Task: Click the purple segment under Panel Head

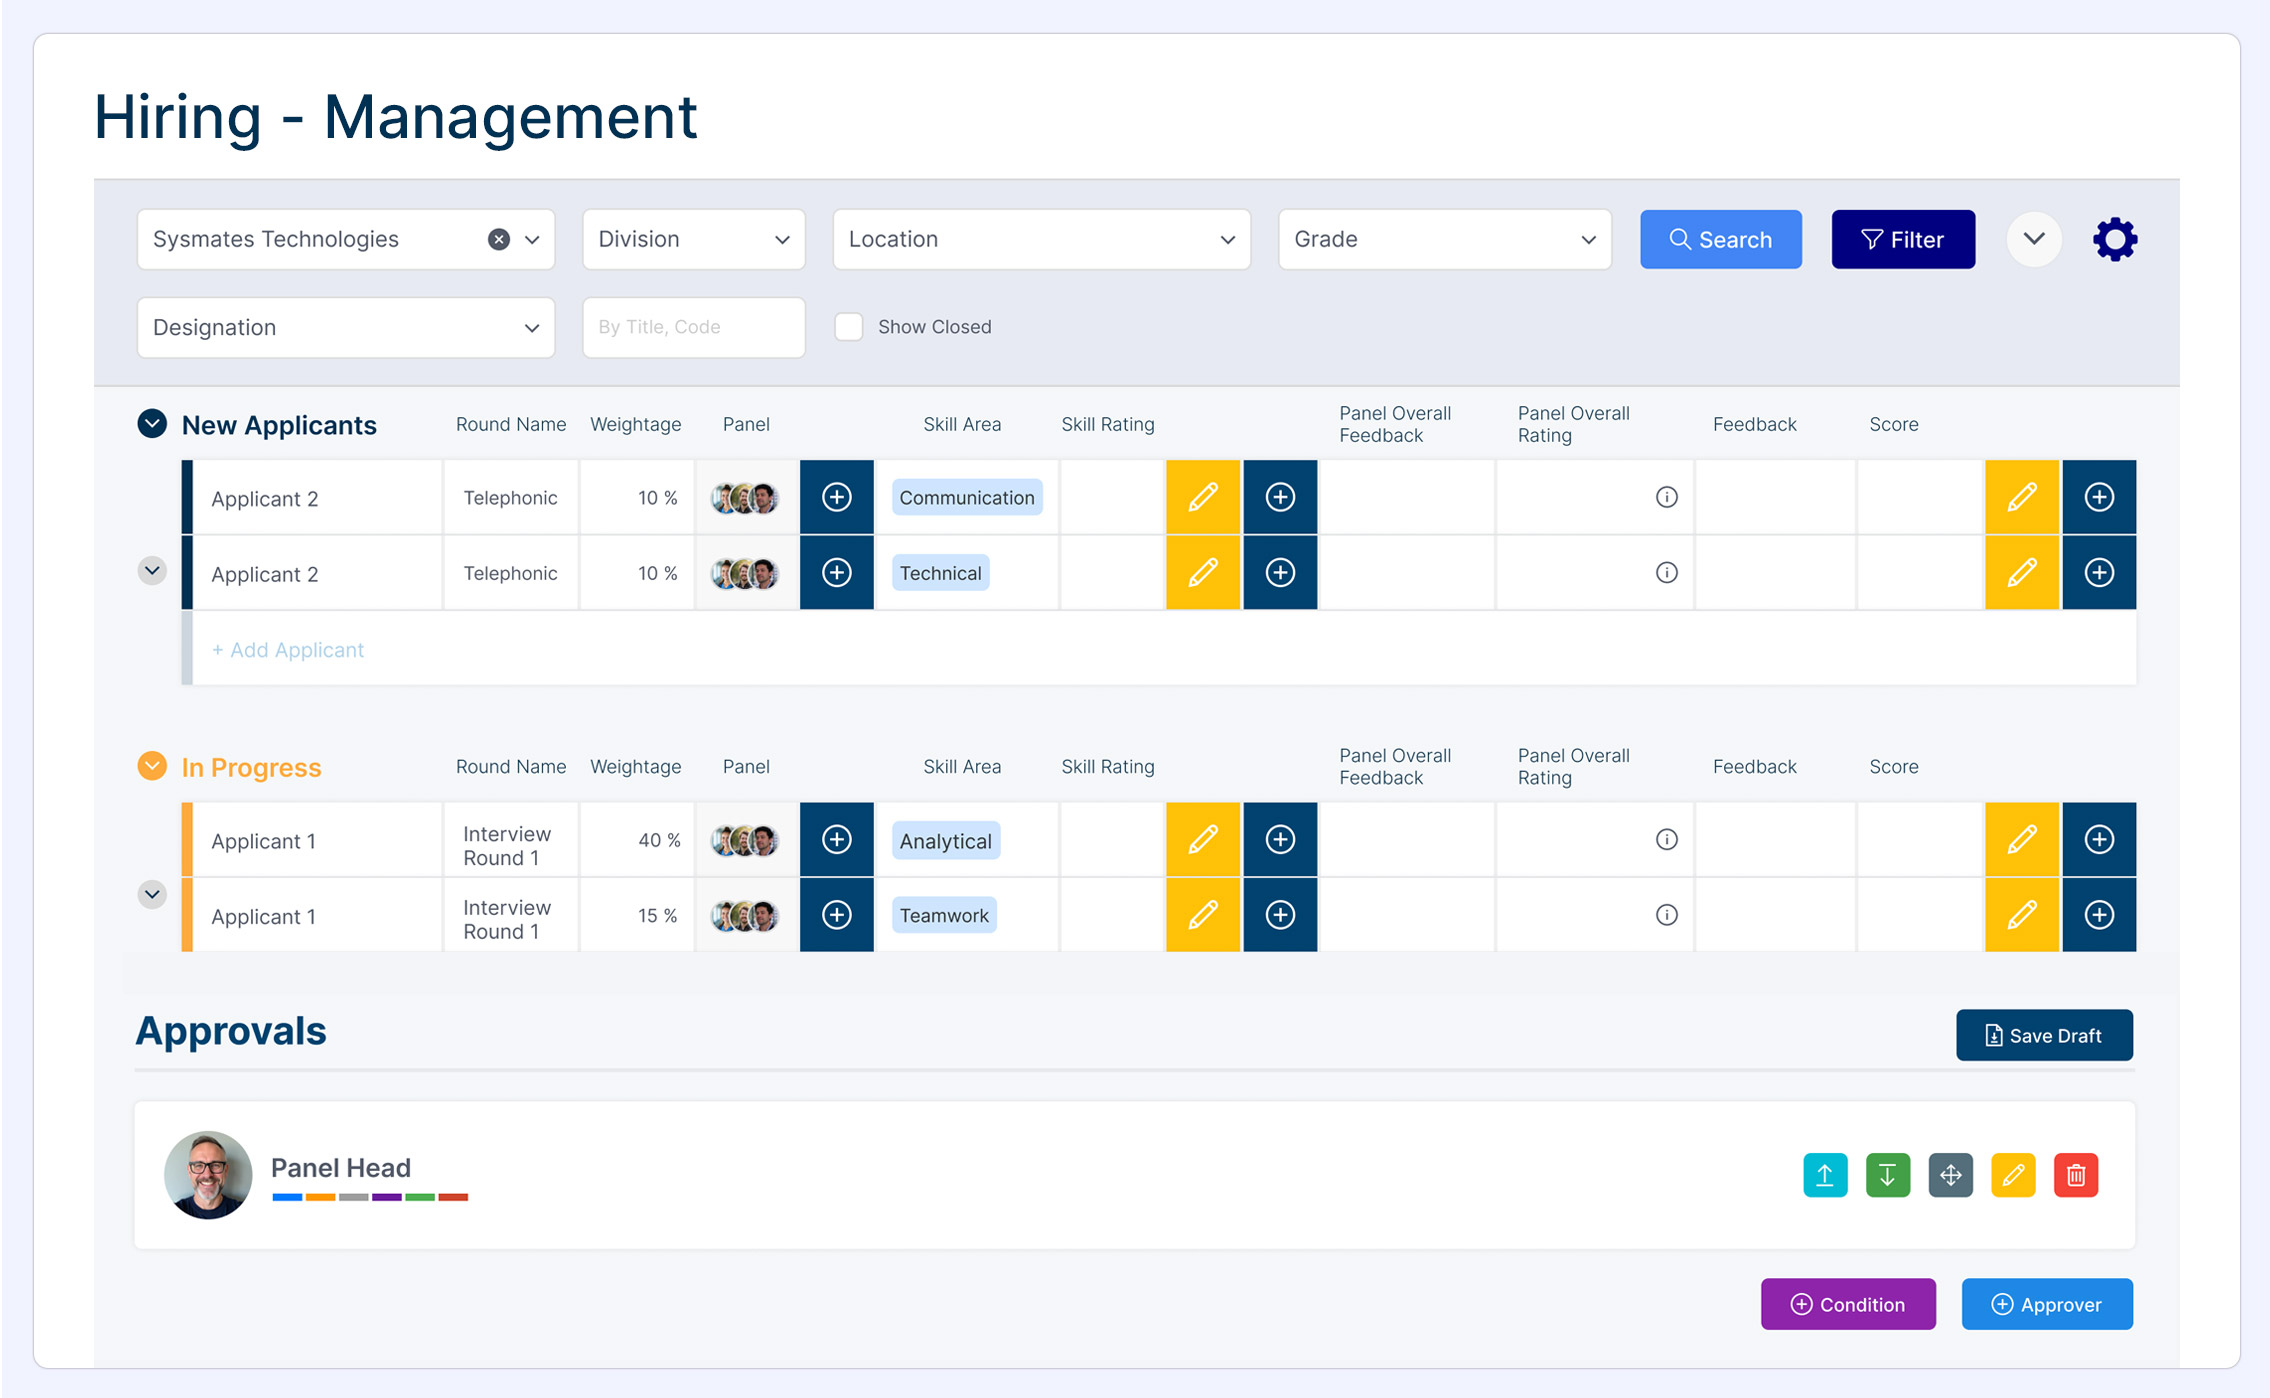Action: pos(386,1197)
